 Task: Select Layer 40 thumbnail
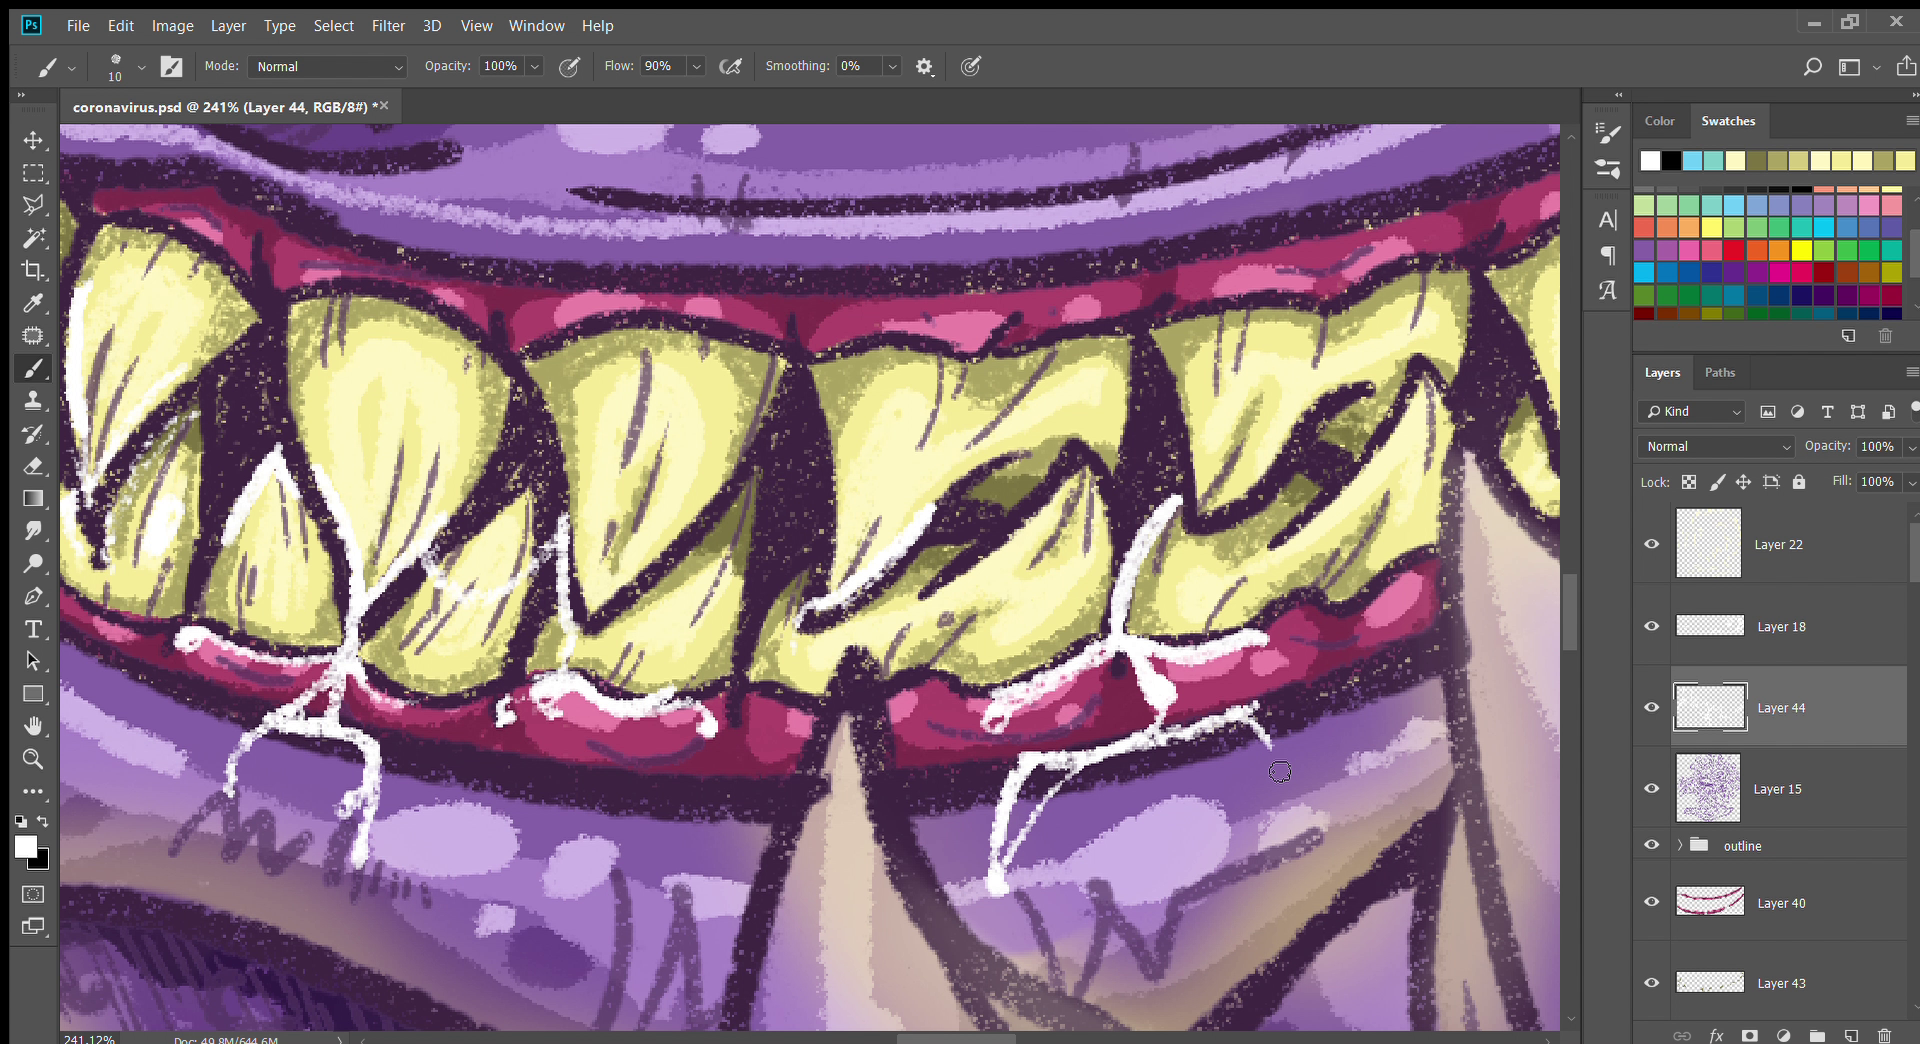1709,902
